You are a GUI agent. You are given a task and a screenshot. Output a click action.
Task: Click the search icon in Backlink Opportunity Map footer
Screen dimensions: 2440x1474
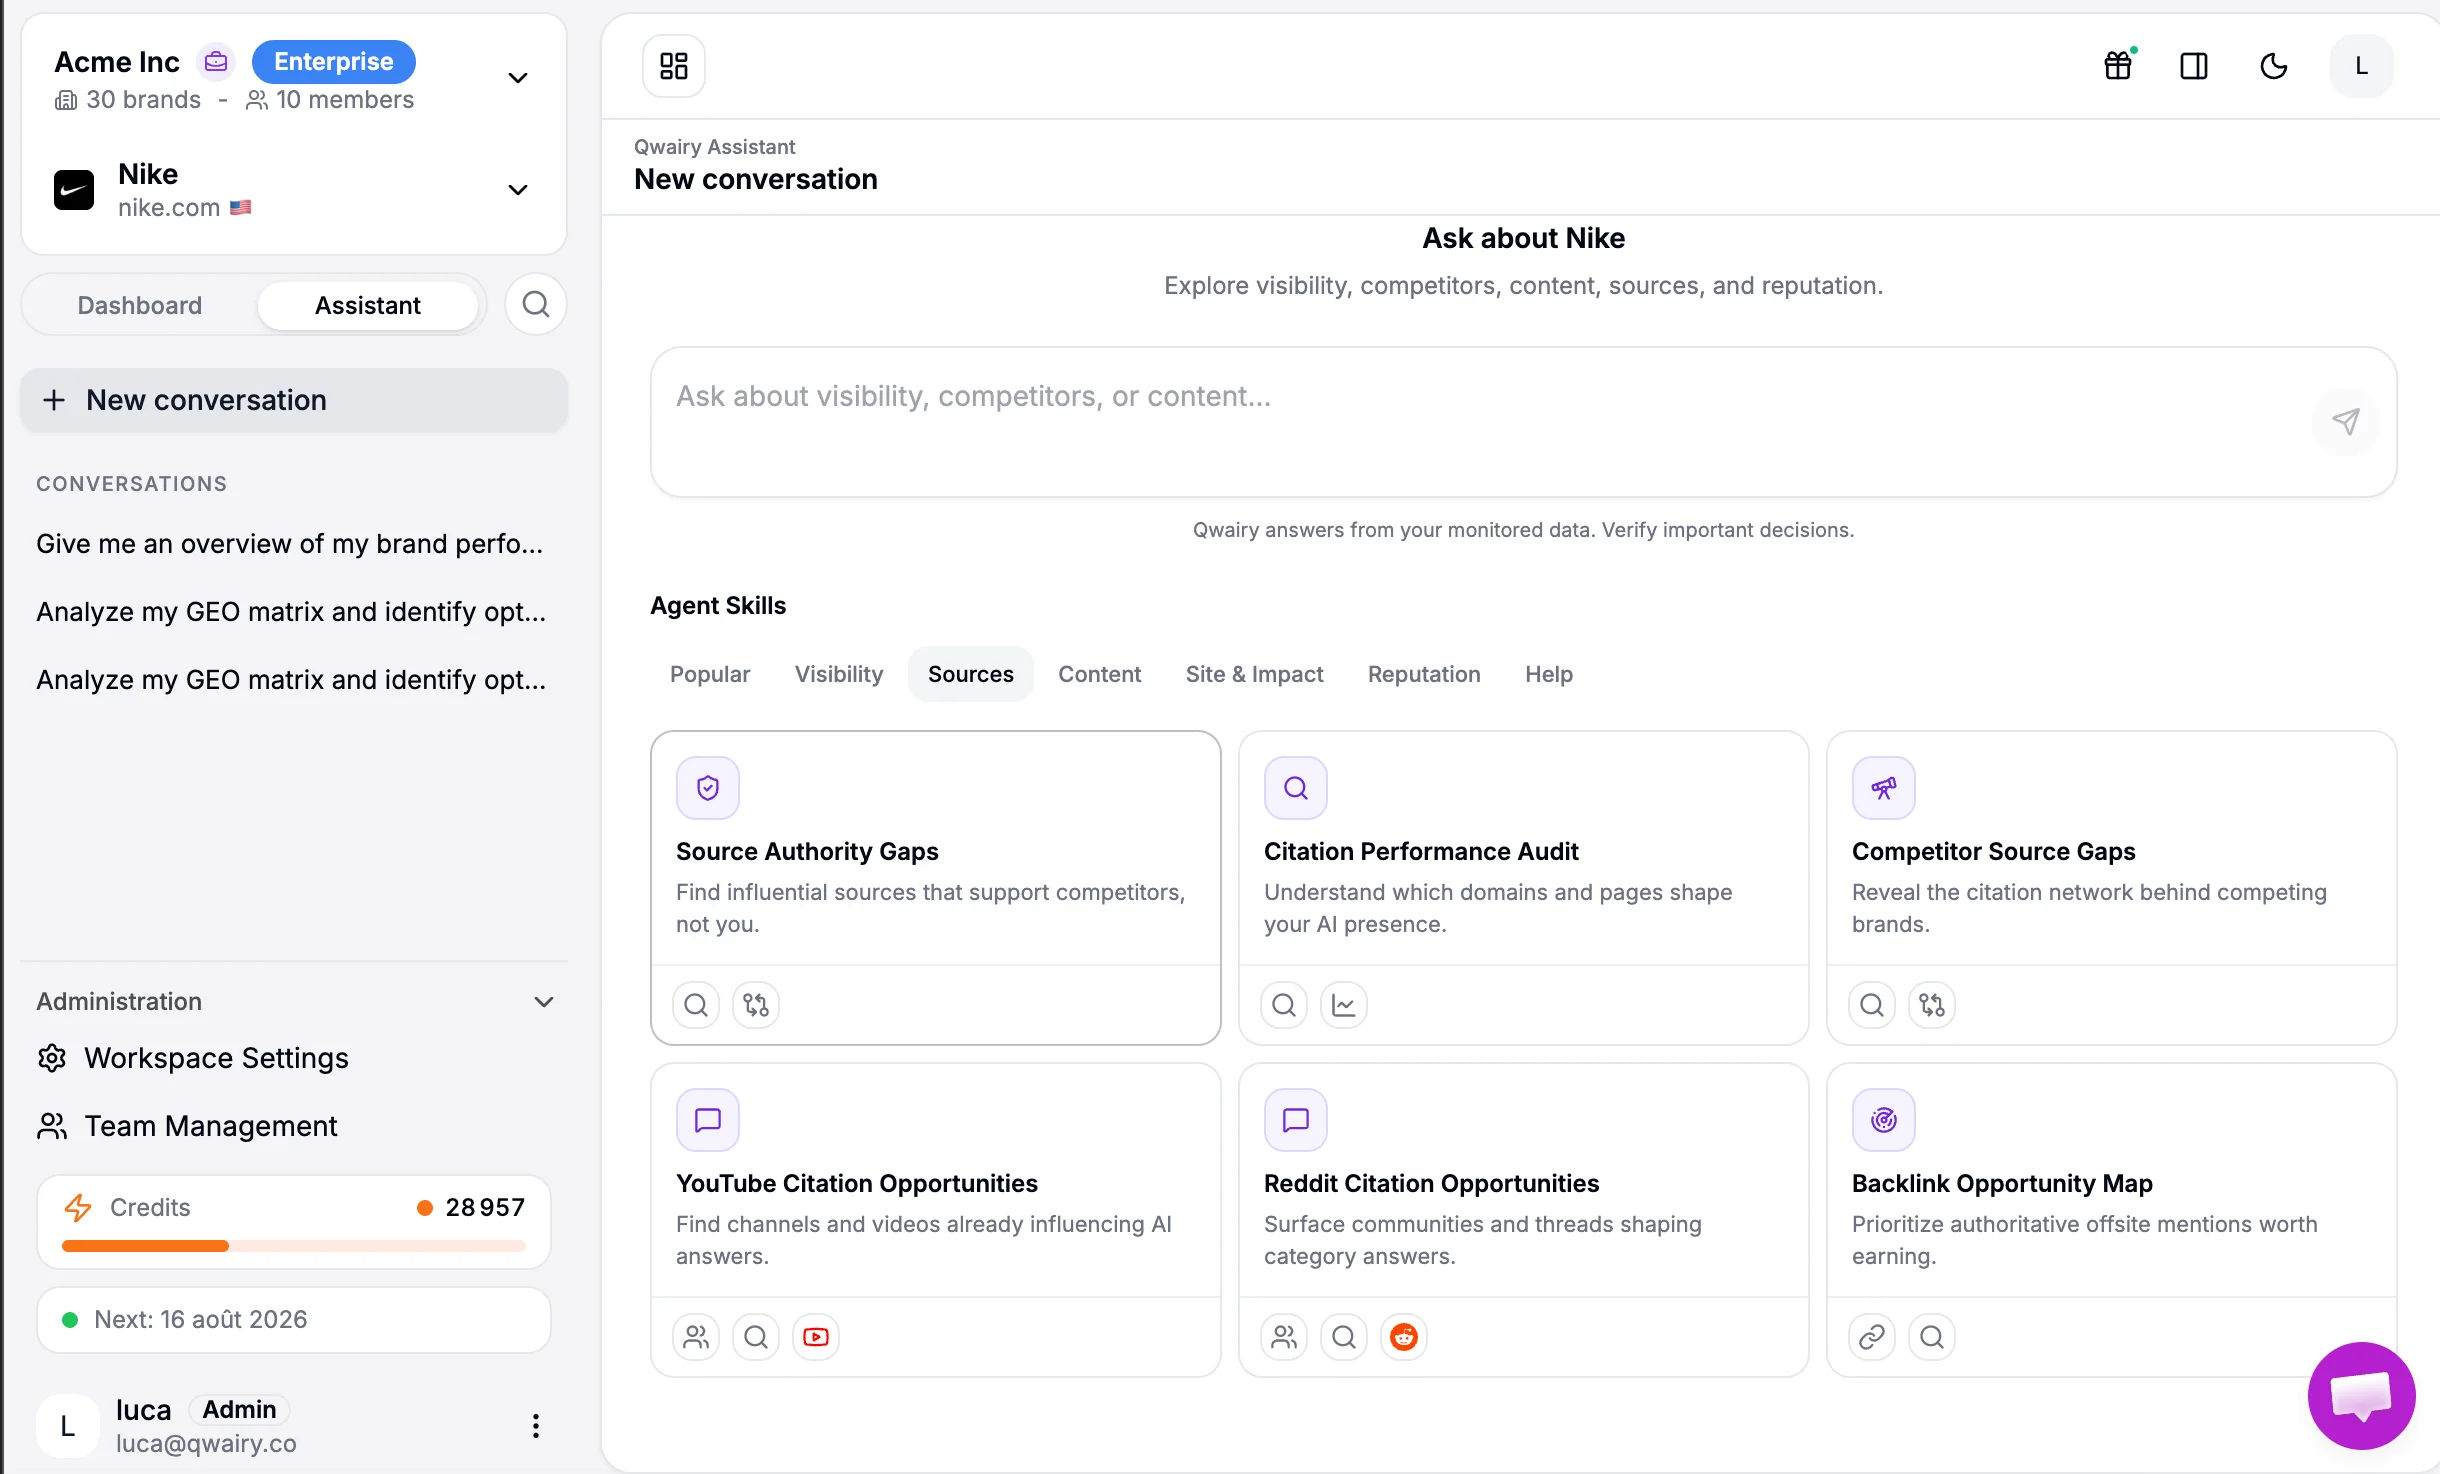click(x=1932, y=1337)
